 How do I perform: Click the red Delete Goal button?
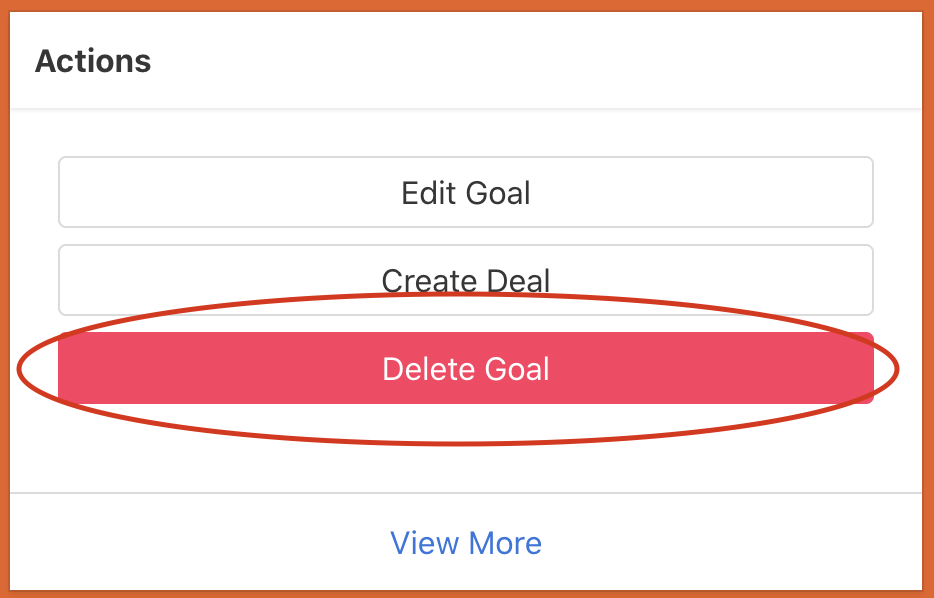pos(466,369)
